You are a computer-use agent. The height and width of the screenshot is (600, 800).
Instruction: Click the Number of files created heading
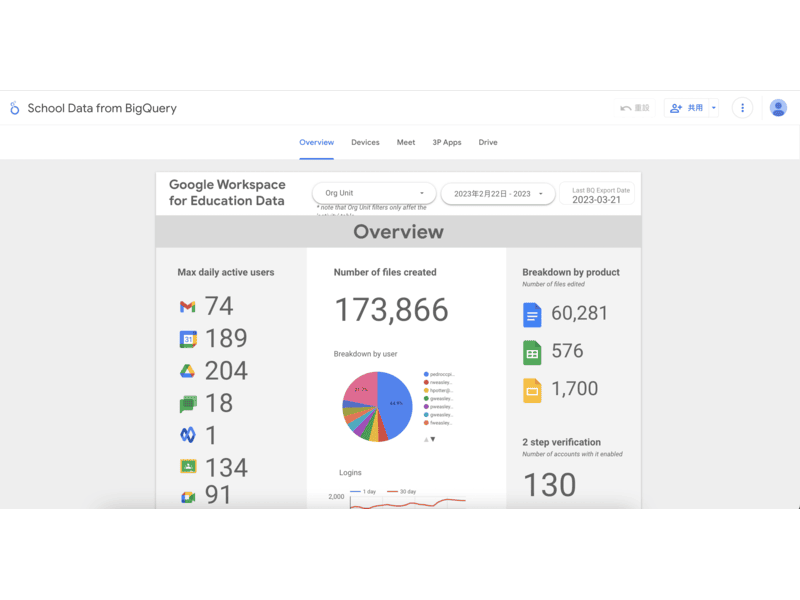[385, 272]
